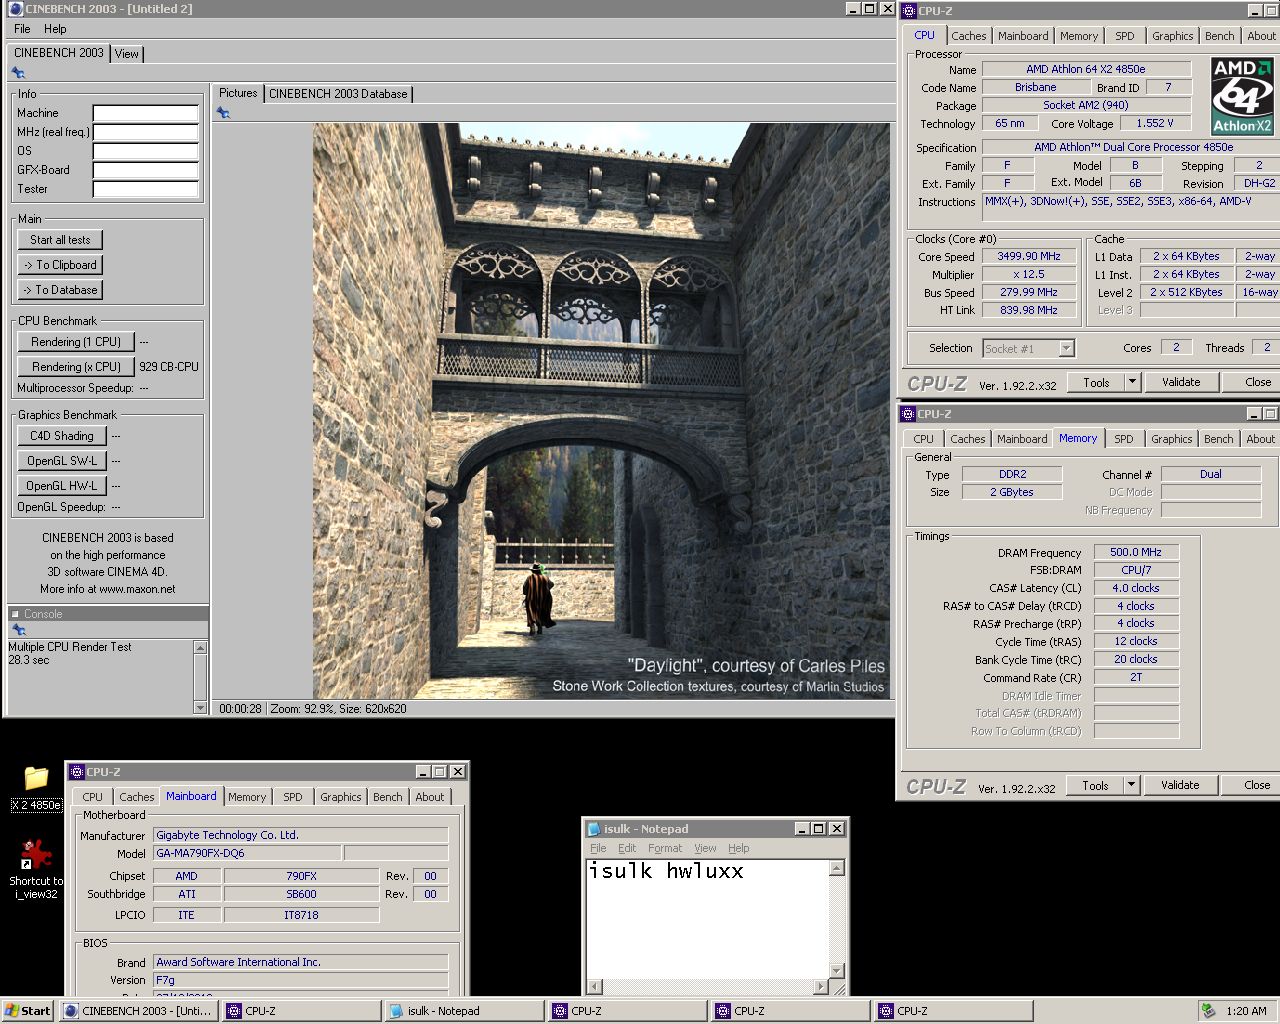Click the system tray icon beside the clock
This screenshot has width=1280, height=1024.
[1209, 1011]
